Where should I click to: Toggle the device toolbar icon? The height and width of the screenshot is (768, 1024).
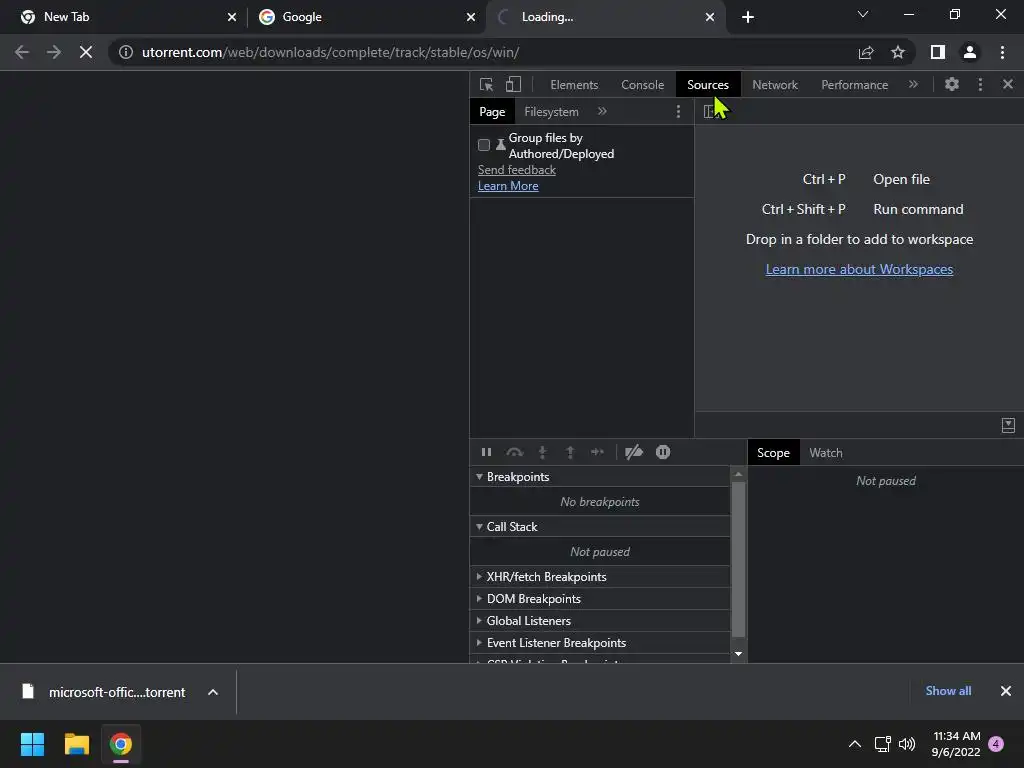[x=513, y=84]
